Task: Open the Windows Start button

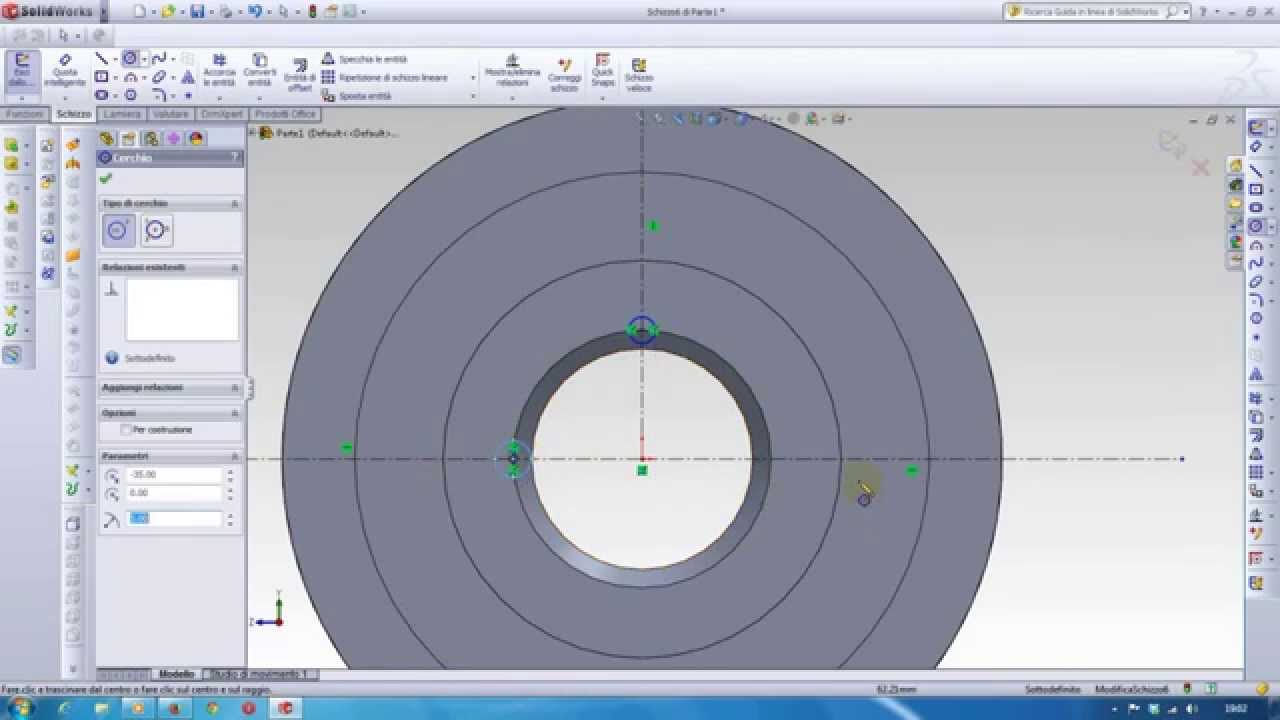Action: pyautogui.click(x=20, y=708)
